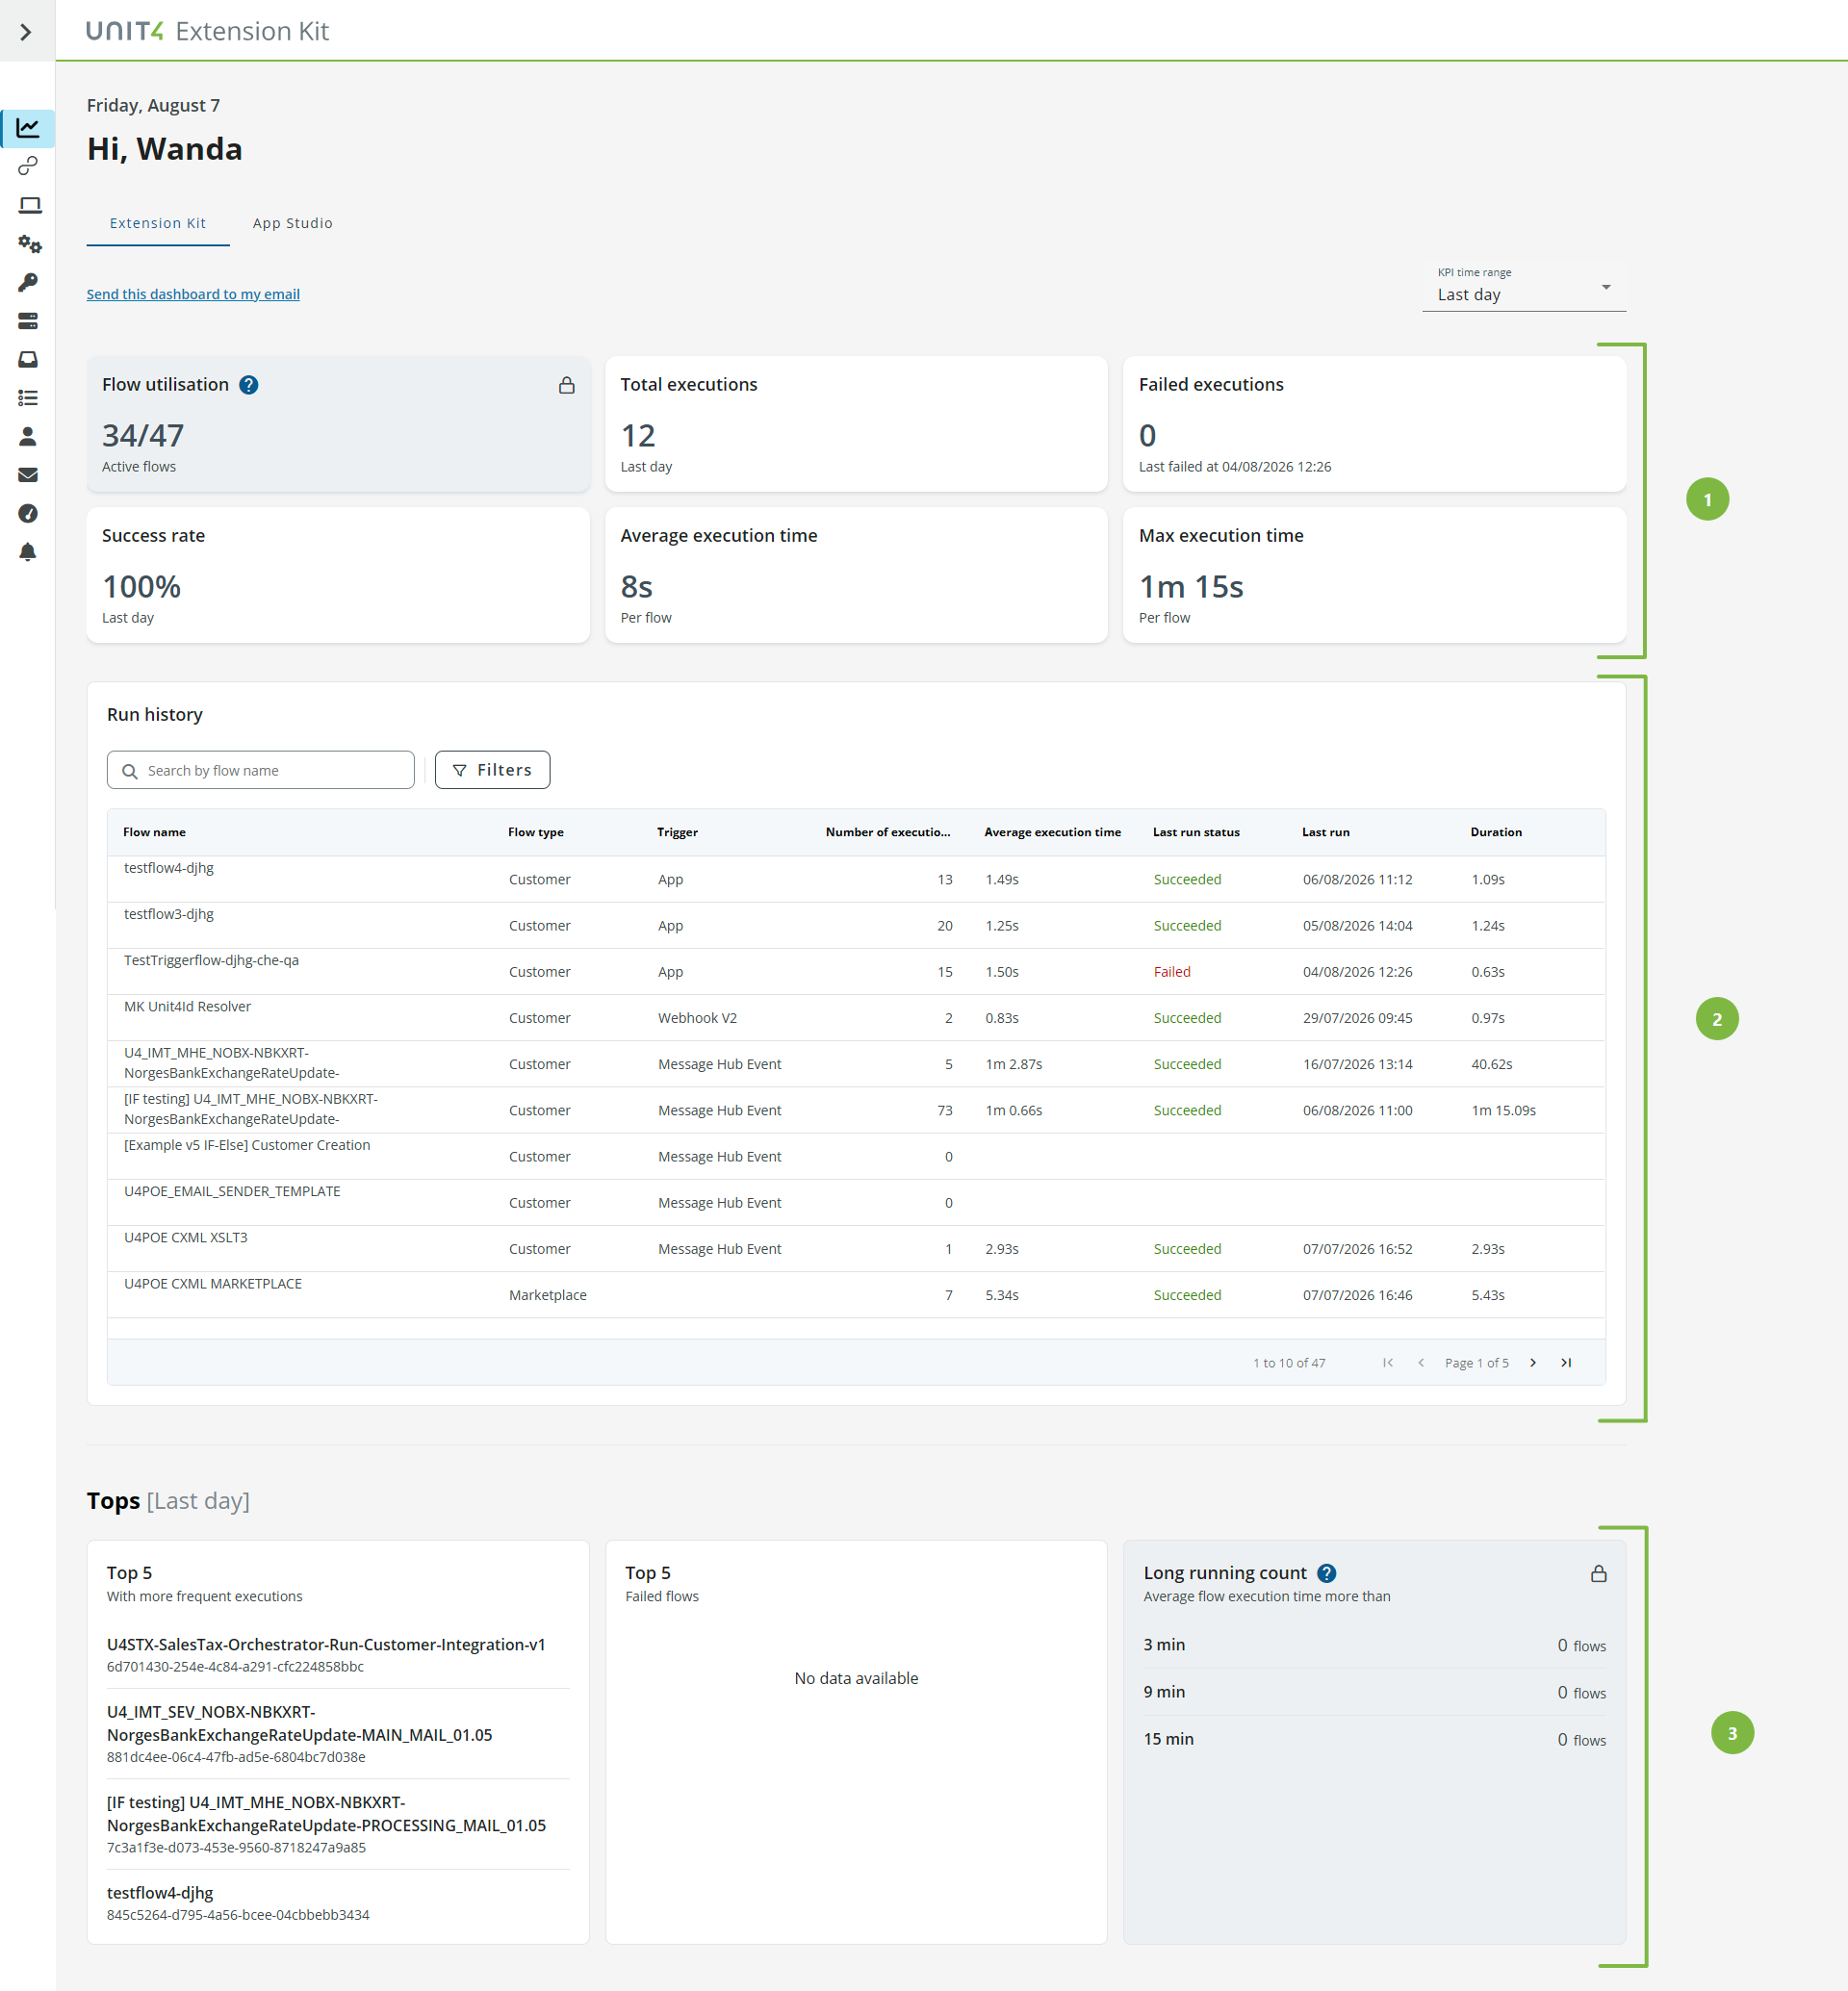Sort by Flow type column header
Viewport: 1848px width, 1991px height.
(536, 832)
